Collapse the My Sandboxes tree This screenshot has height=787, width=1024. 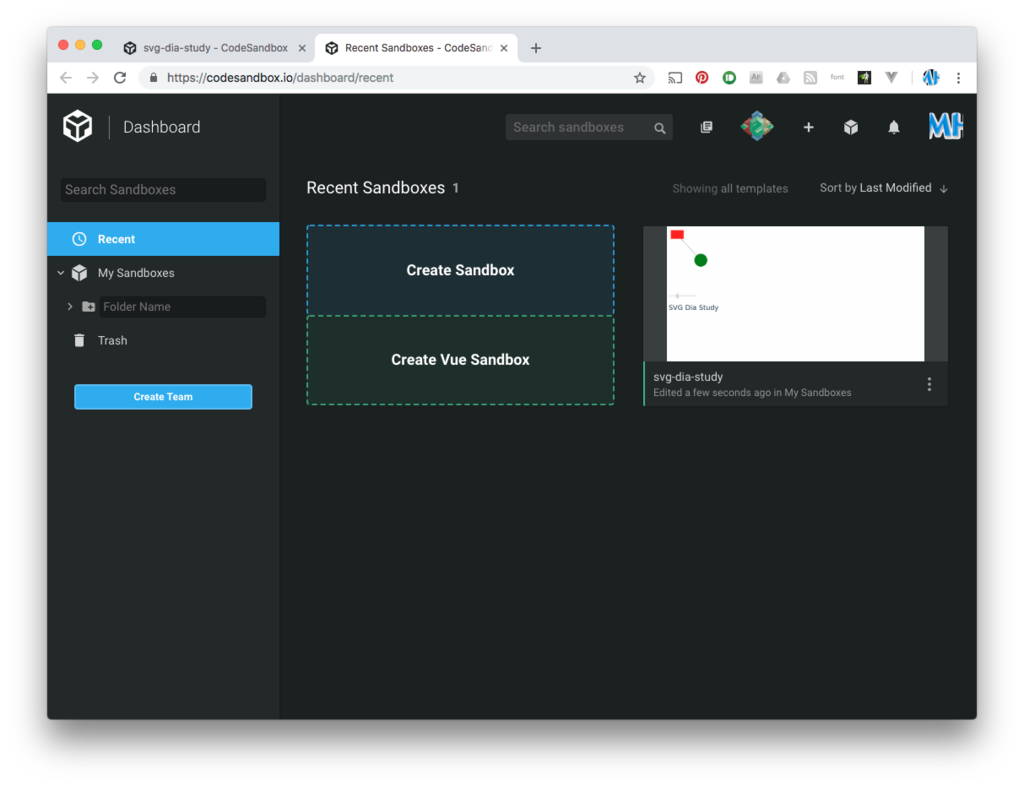pyautogui.click(x=61, y=273)
